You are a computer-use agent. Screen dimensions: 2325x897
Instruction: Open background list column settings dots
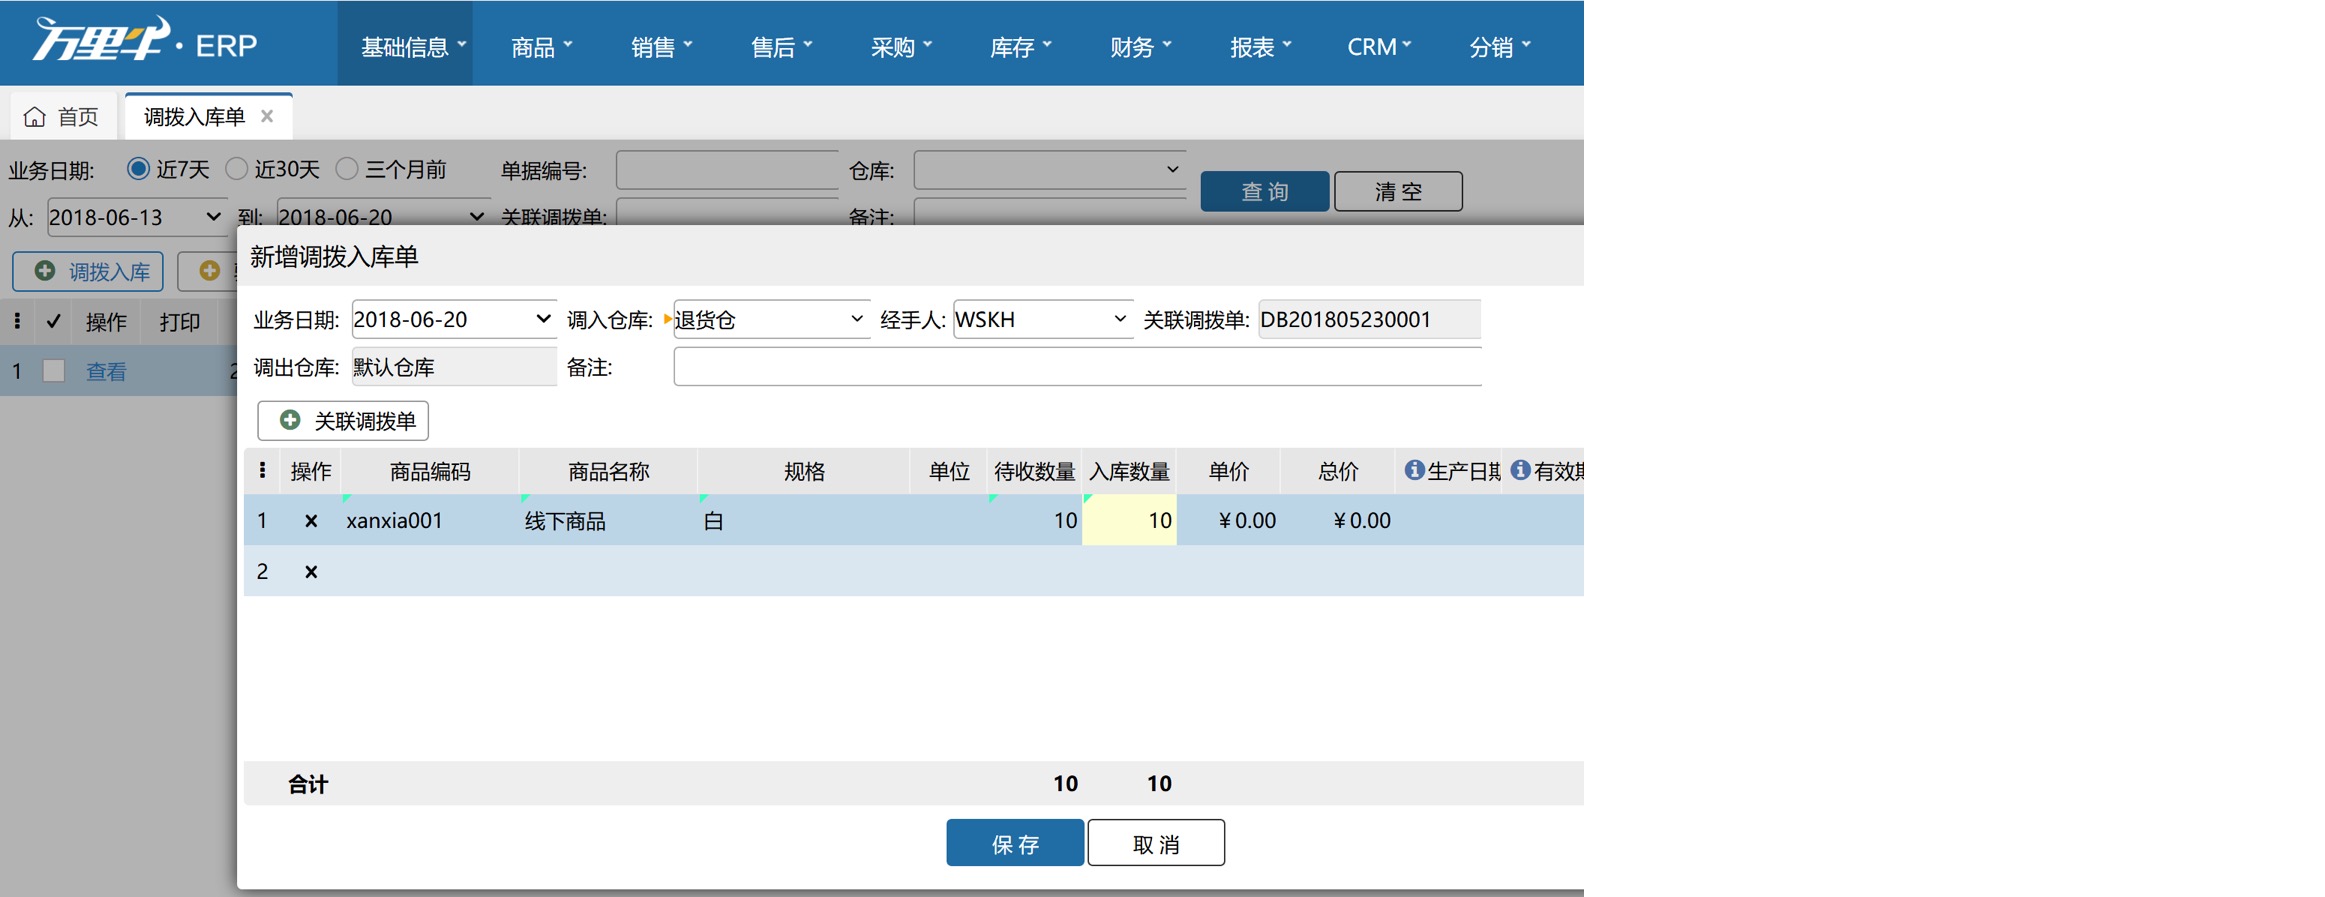17,321
